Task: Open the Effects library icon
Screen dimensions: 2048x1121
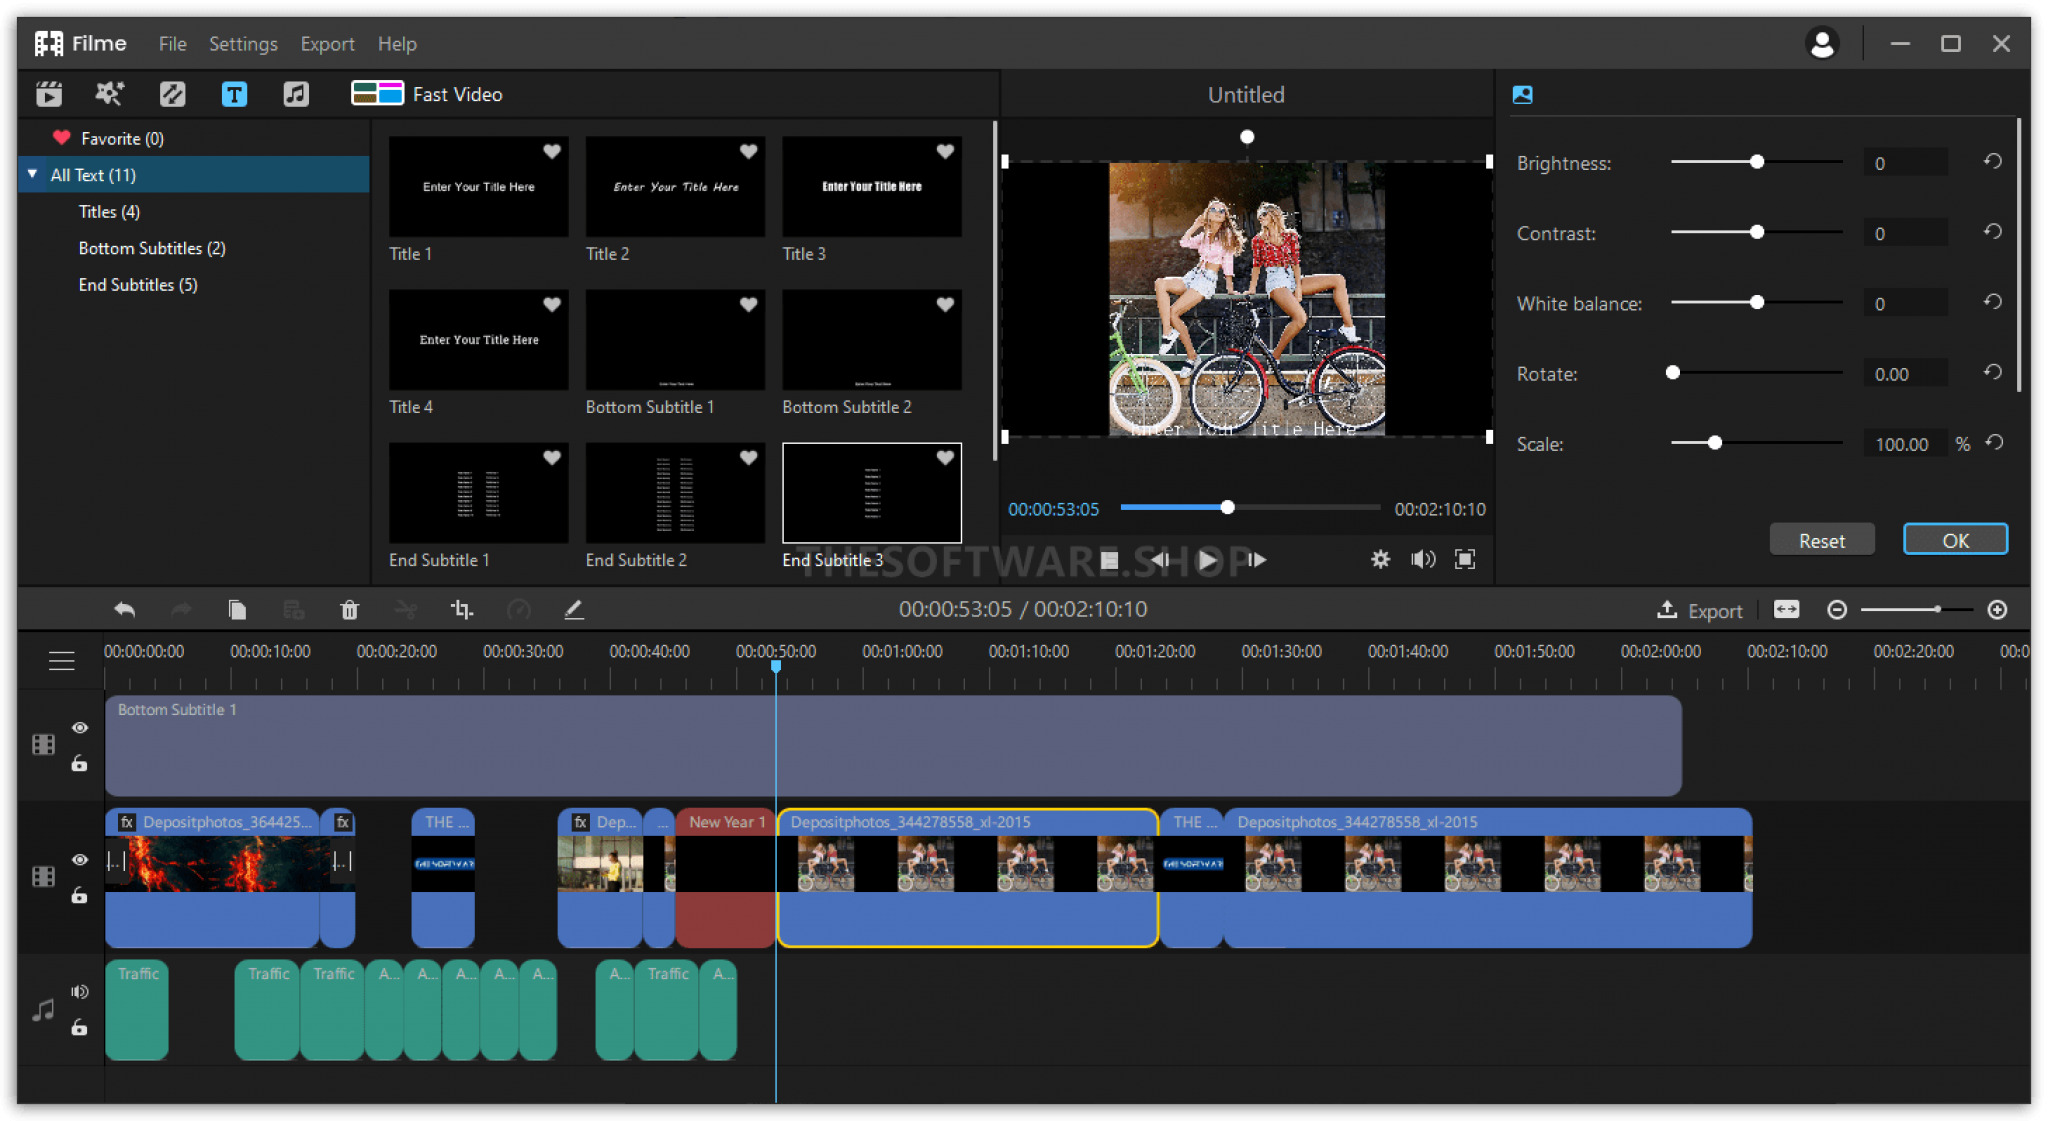Action: (x=109, y=94)
